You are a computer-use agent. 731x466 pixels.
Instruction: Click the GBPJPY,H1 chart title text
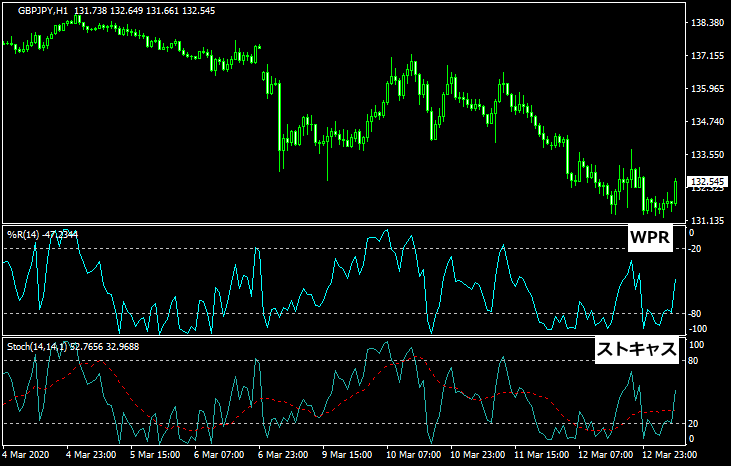[39, 10]
